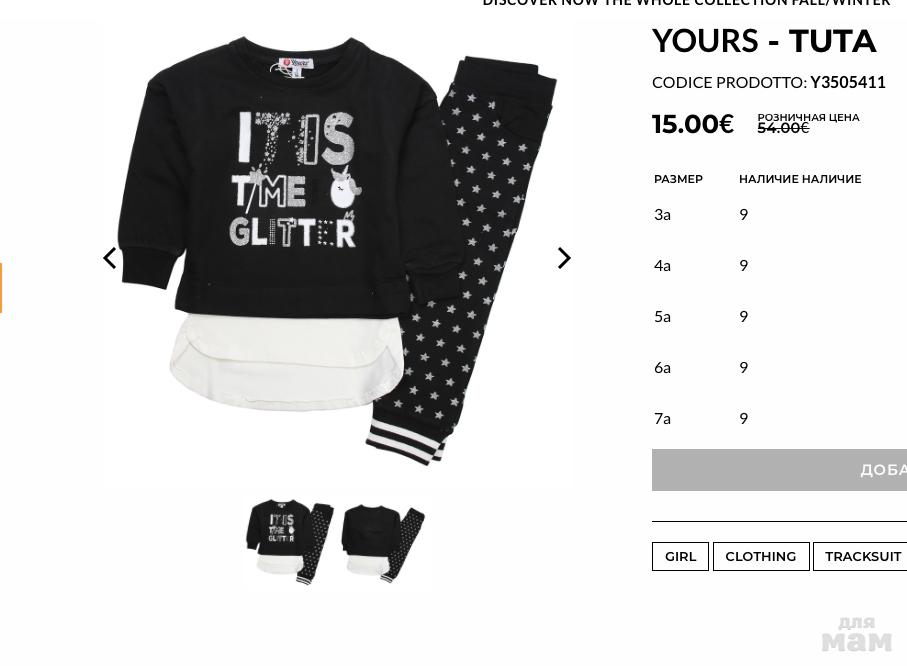This screenshot has height=666, width=907.
Task: Choose size 7a row
Action: 779,418
